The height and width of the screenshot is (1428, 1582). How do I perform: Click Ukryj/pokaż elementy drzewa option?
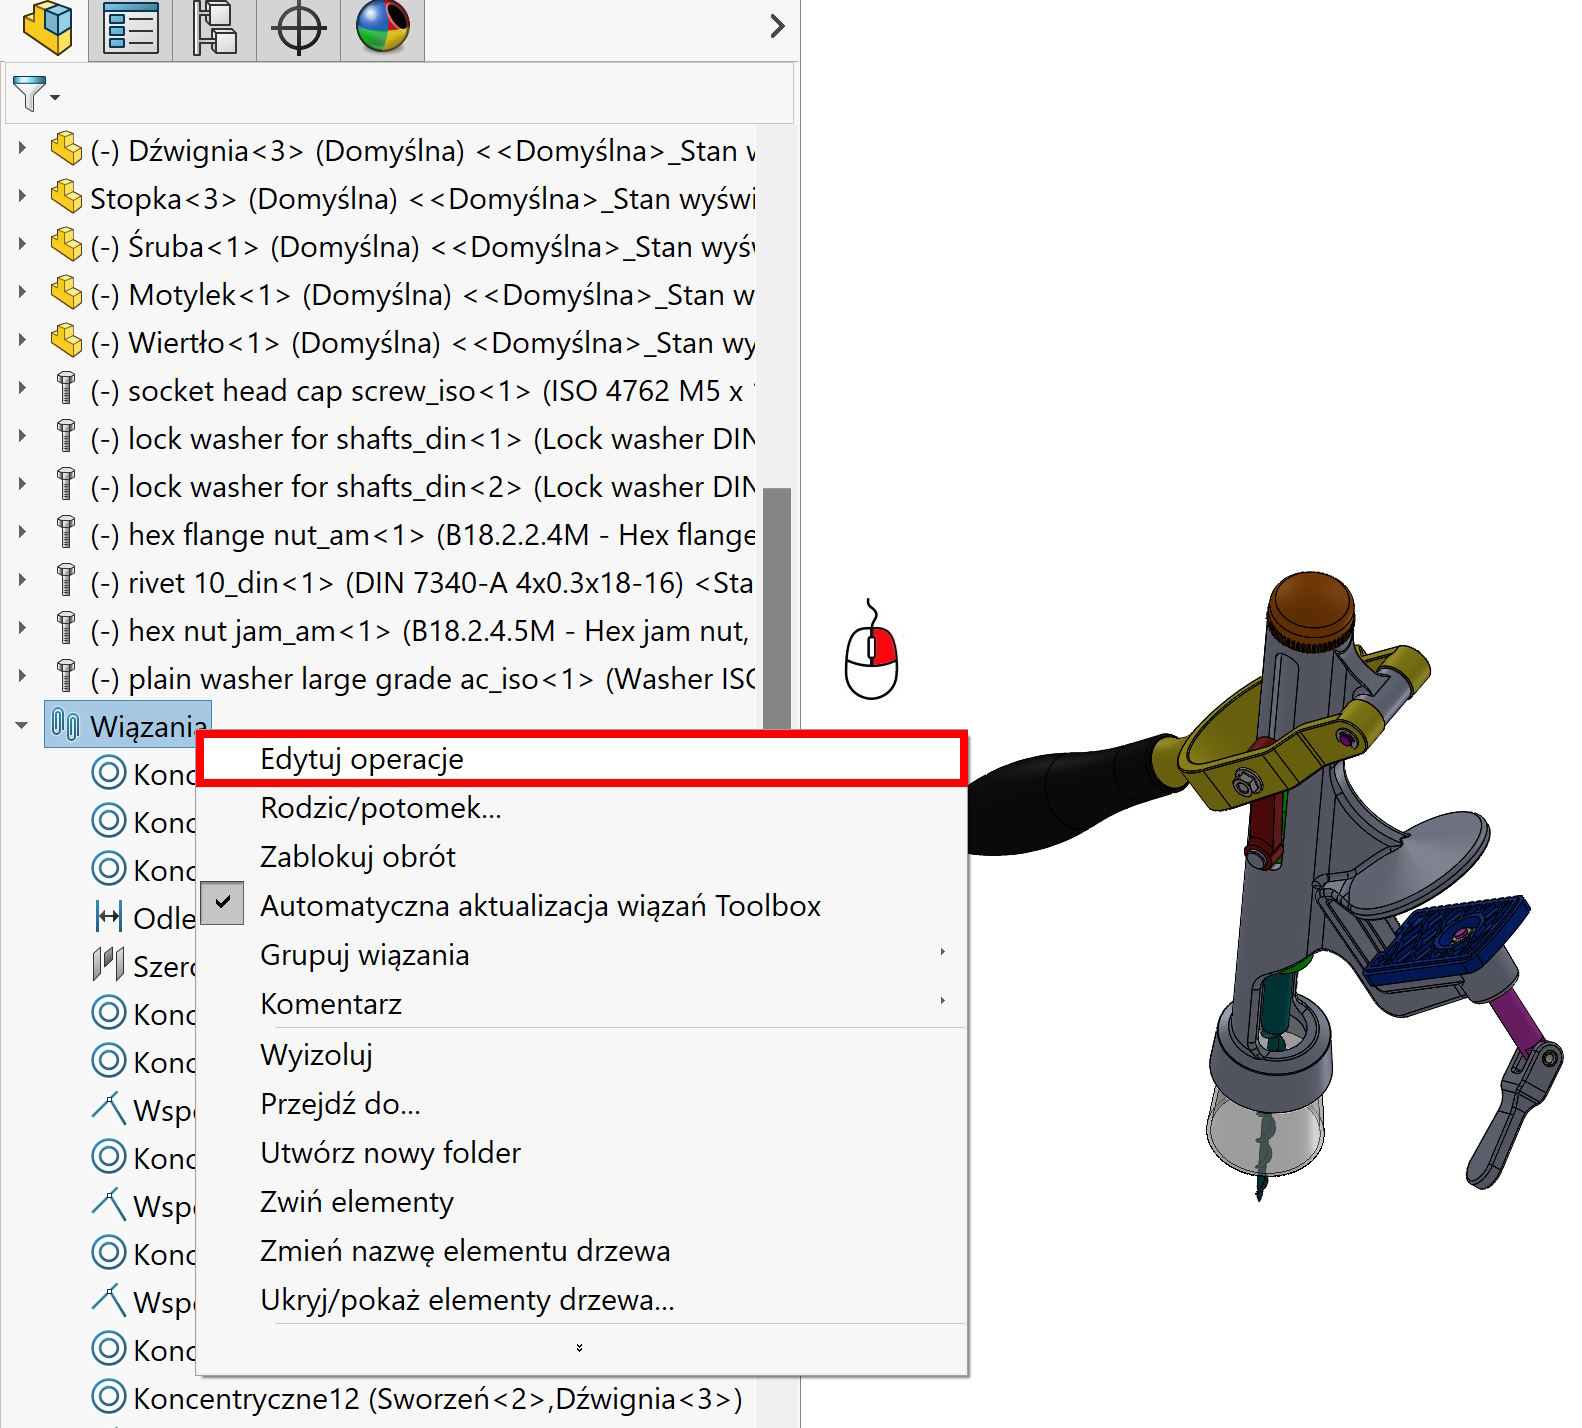tap(466, 1300)
